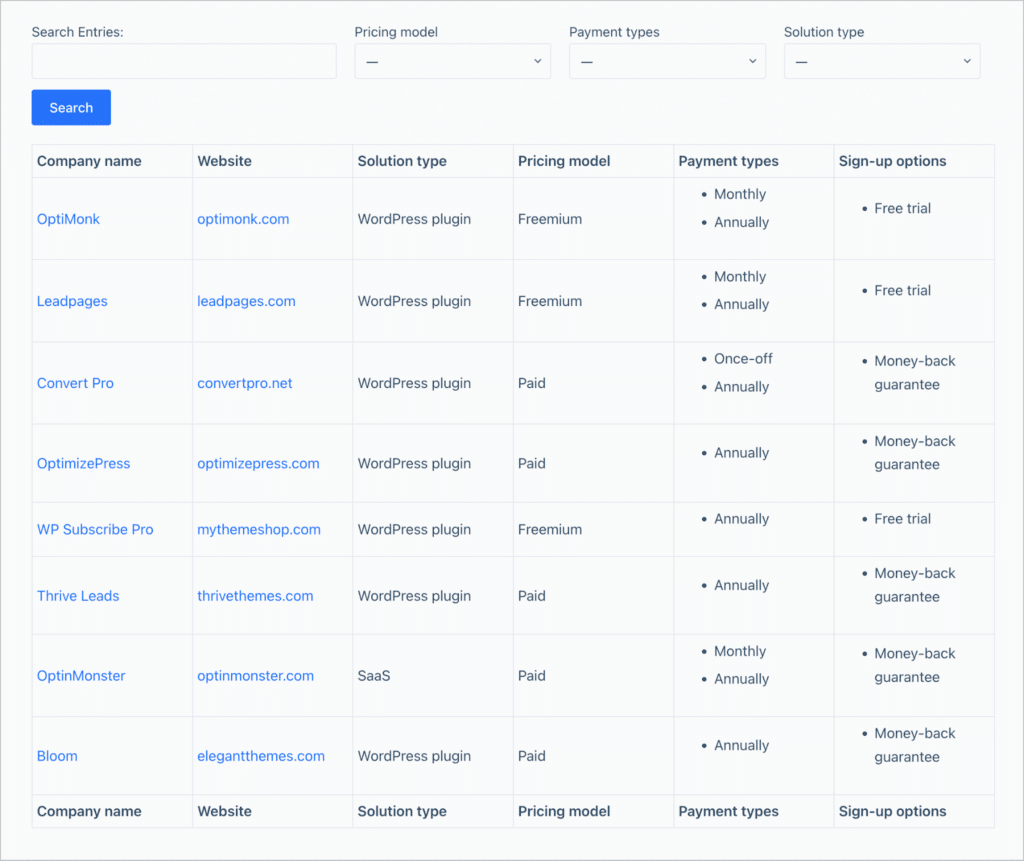Visit optimizepress.com website link
1024x861 pixels.
pyautogui.click(x=259, y=464)
